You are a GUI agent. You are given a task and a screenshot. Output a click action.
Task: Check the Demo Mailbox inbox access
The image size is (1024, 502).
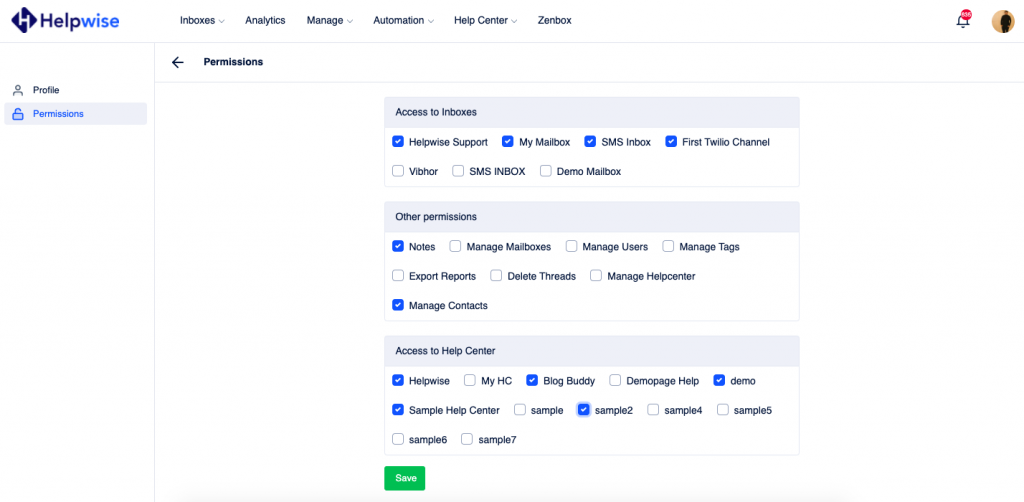[x=546, y=171]
